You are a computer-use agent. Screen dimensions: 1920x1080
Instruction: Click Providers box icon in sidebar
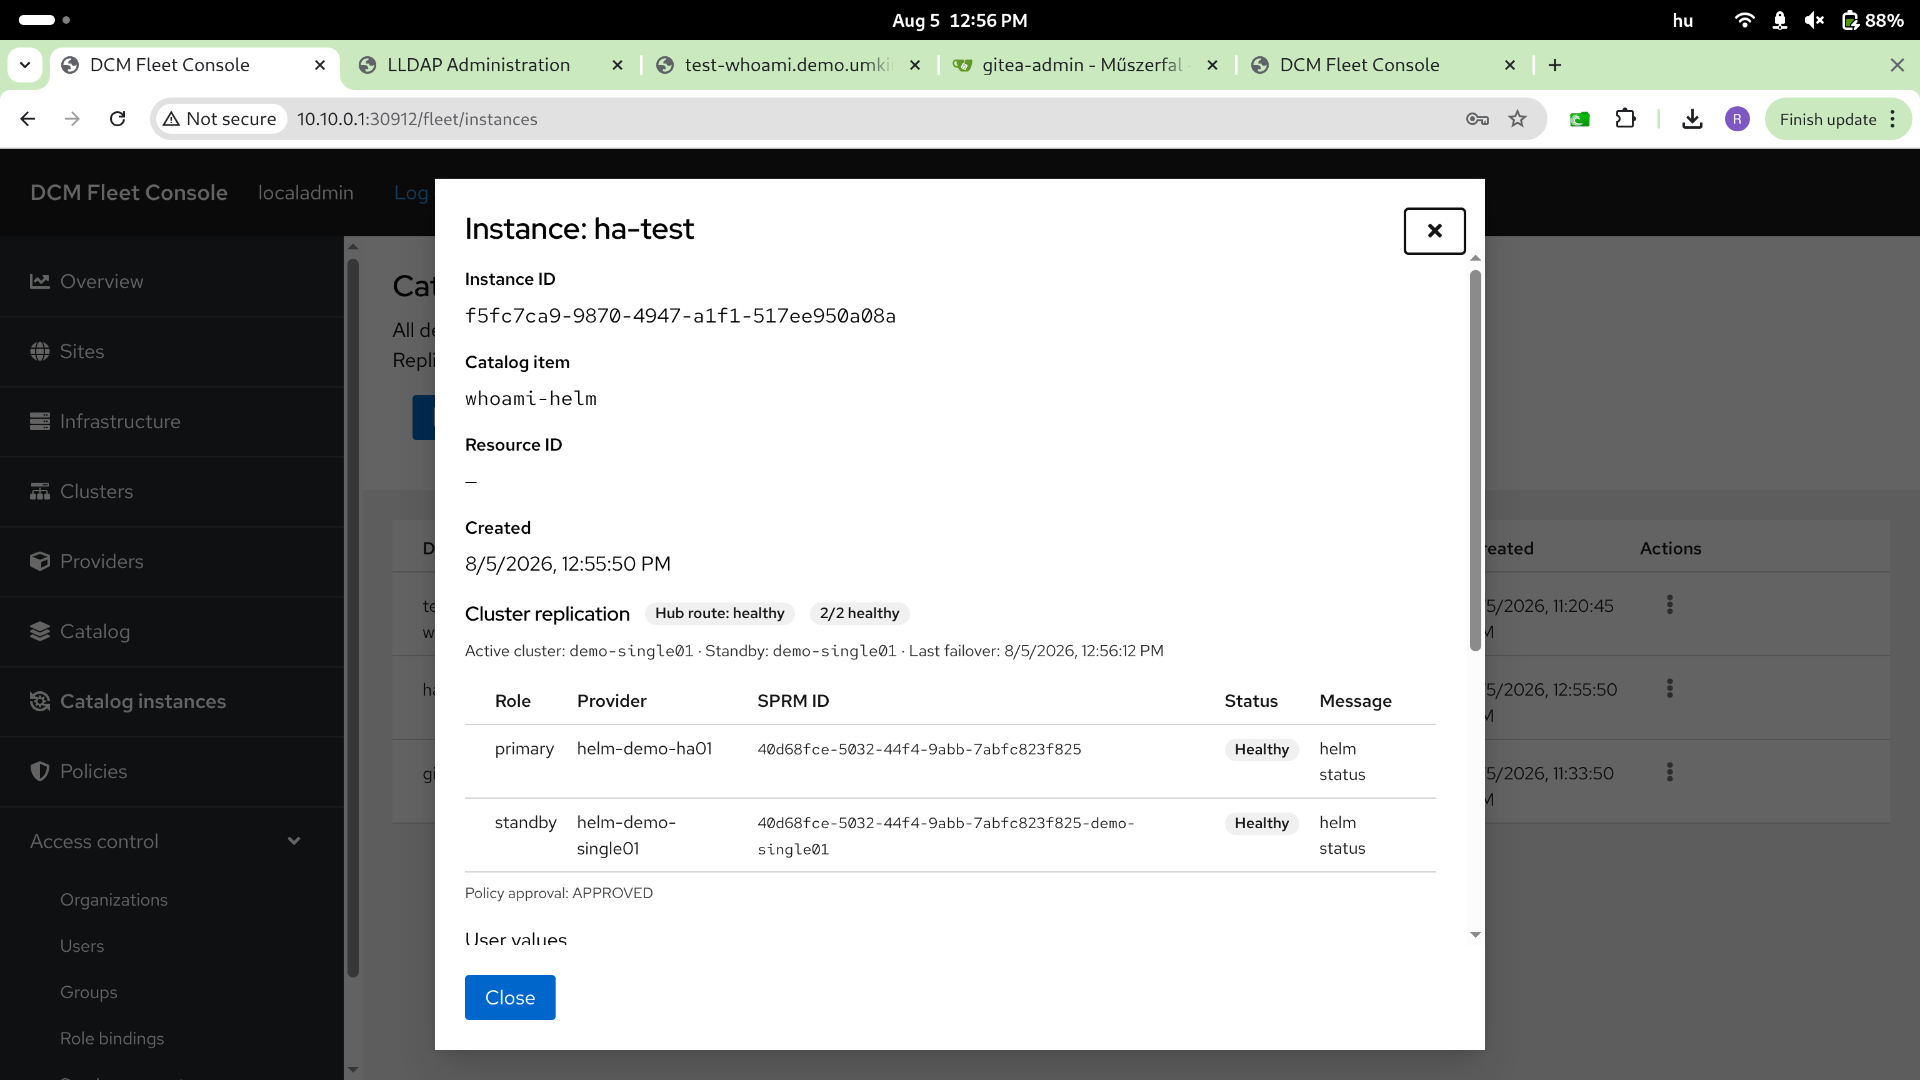(40, 561)
